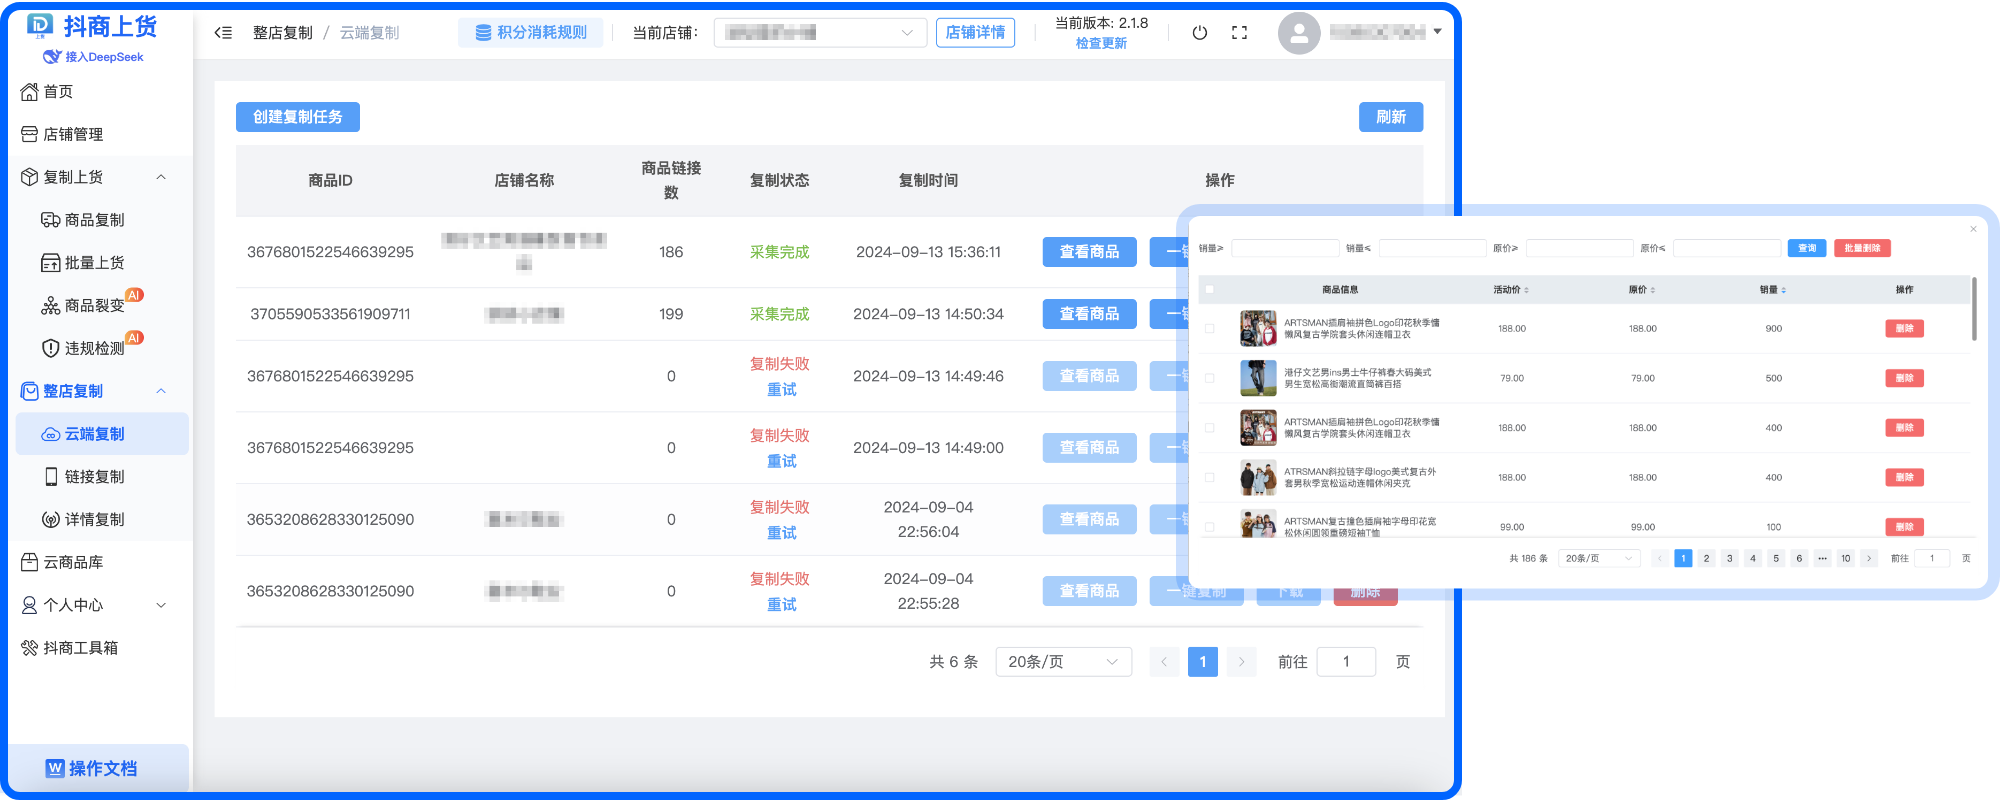This screenshot has height=800, width=2000.
Task: Click the 创建复制任务 button
Action: pyautogui.click(x=297, y=117)
